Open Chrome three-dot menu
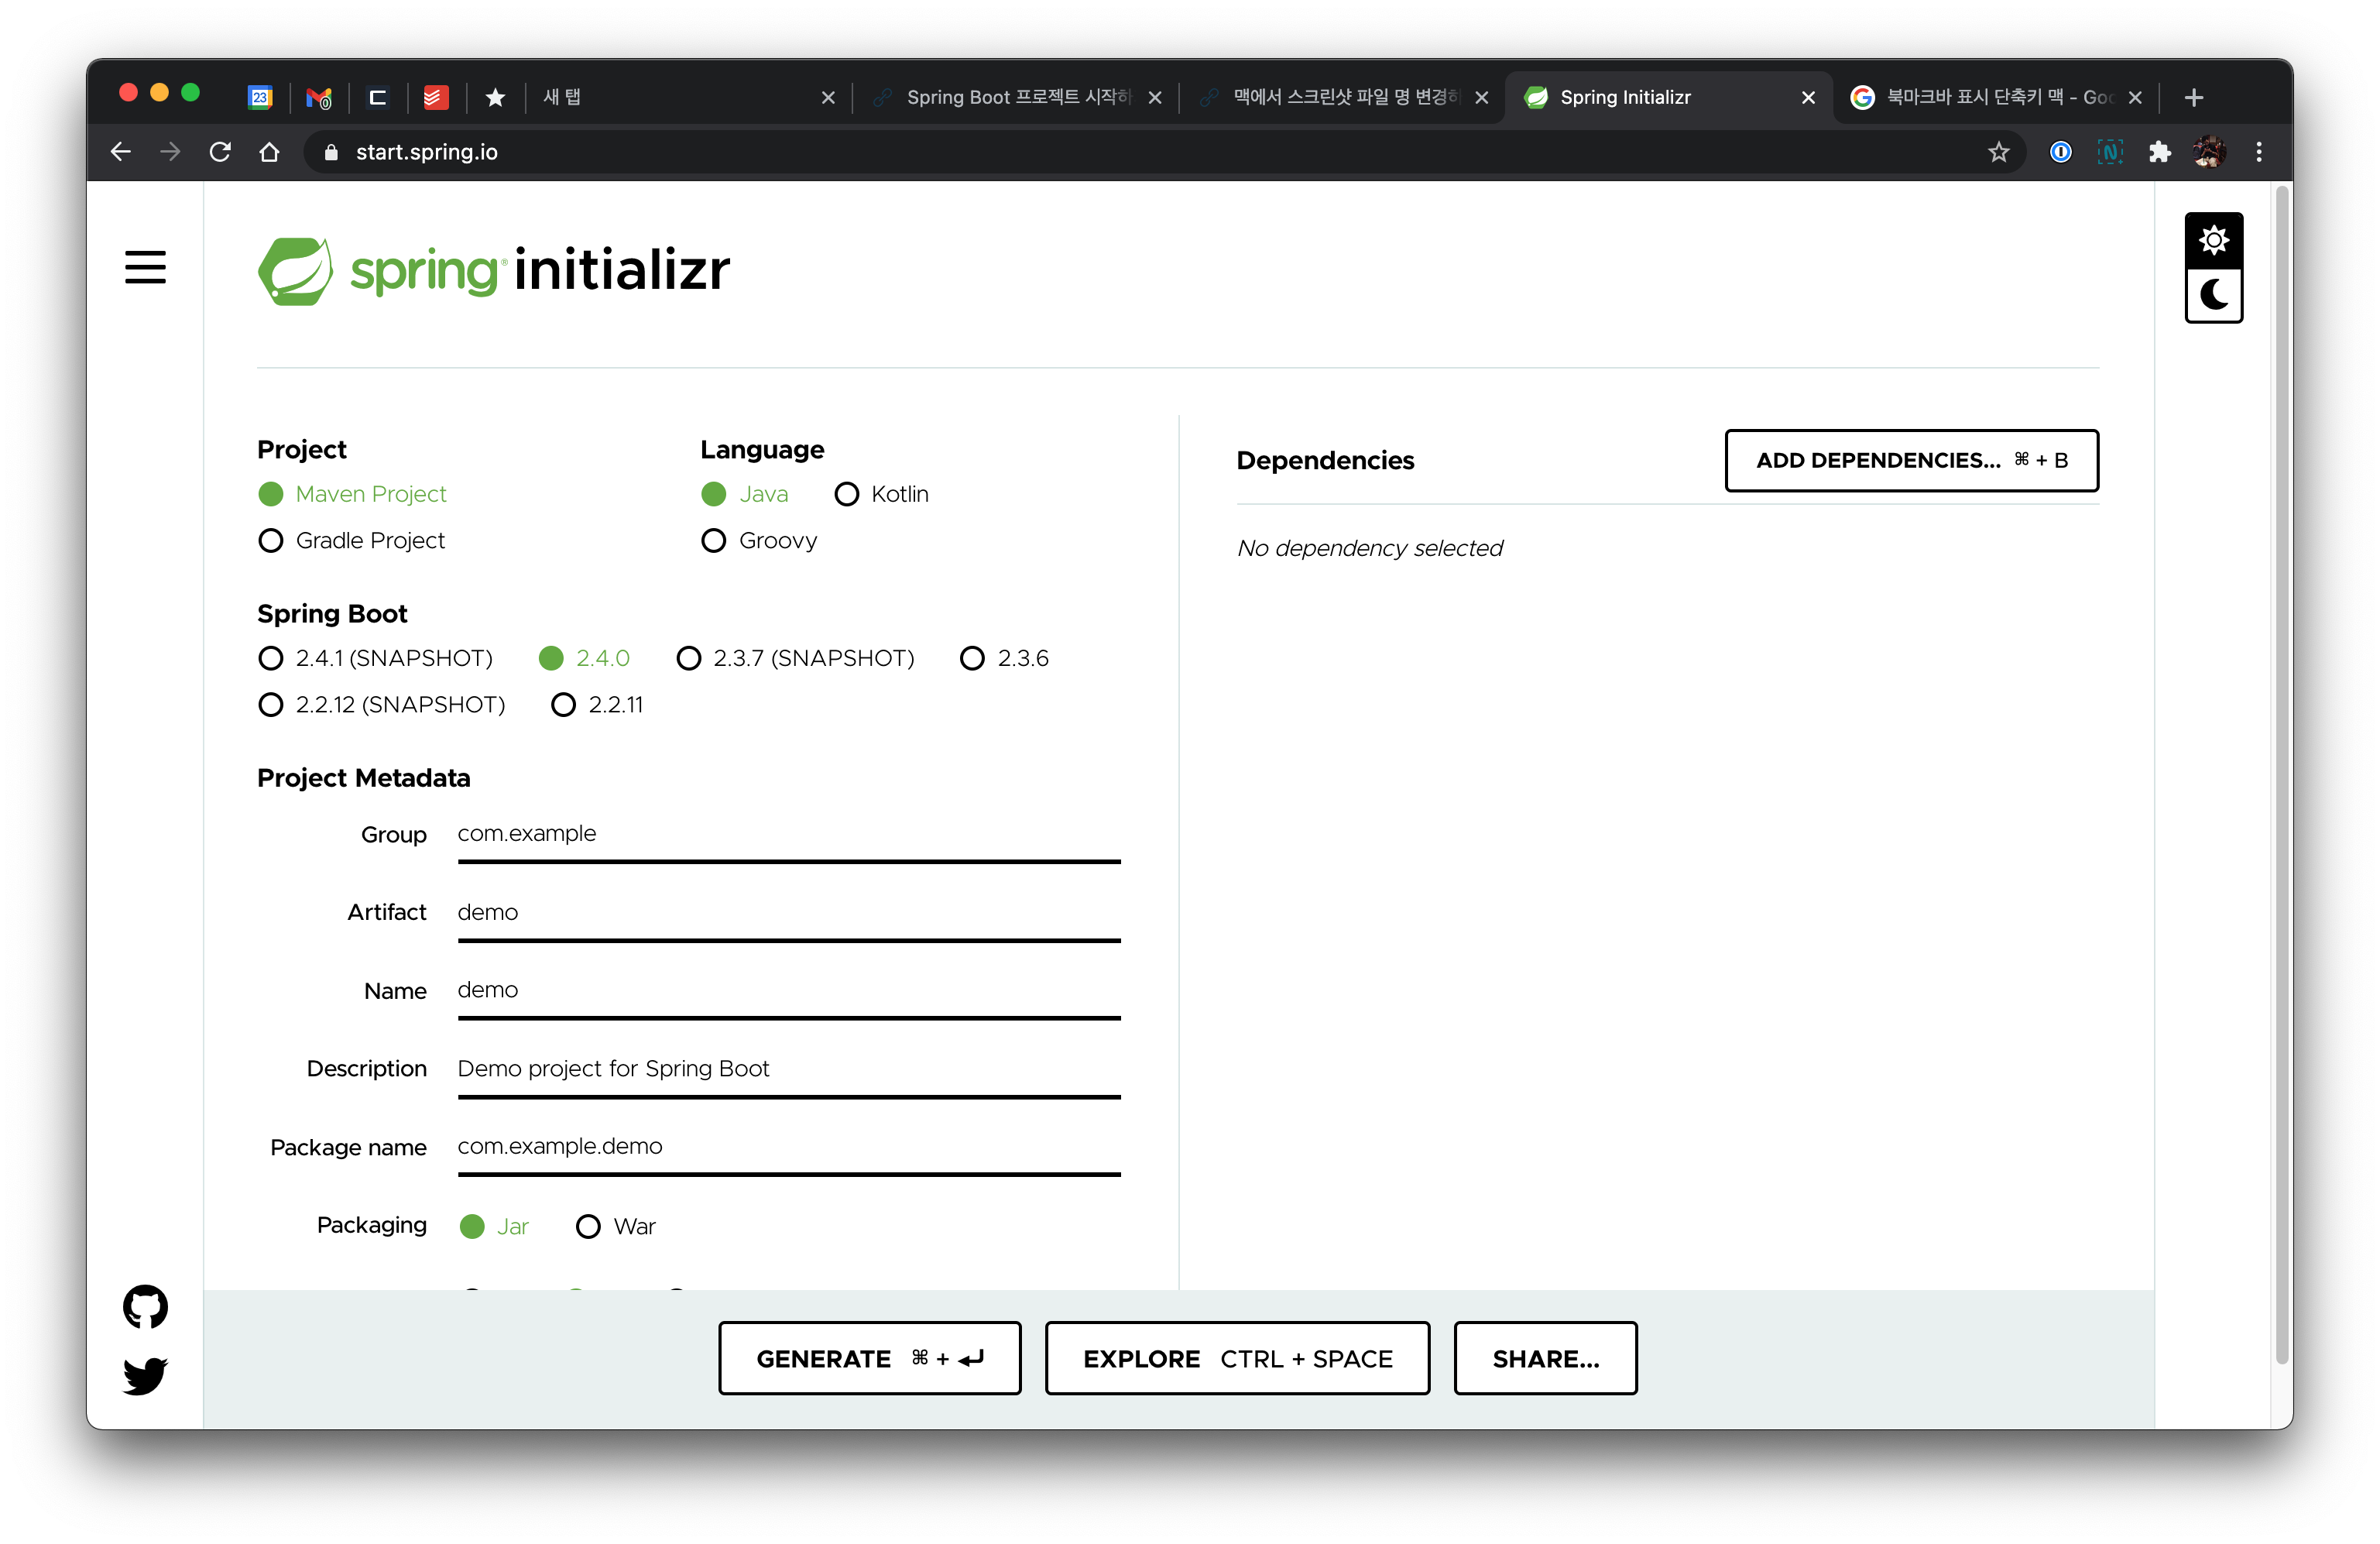2380x1544 pixels. click(2259, 152)
